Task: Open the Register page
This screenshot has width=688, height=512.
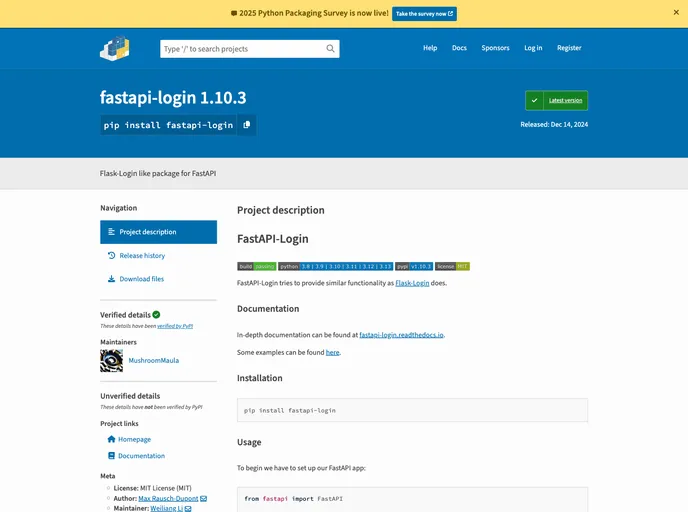Action: tap(569, 48)
